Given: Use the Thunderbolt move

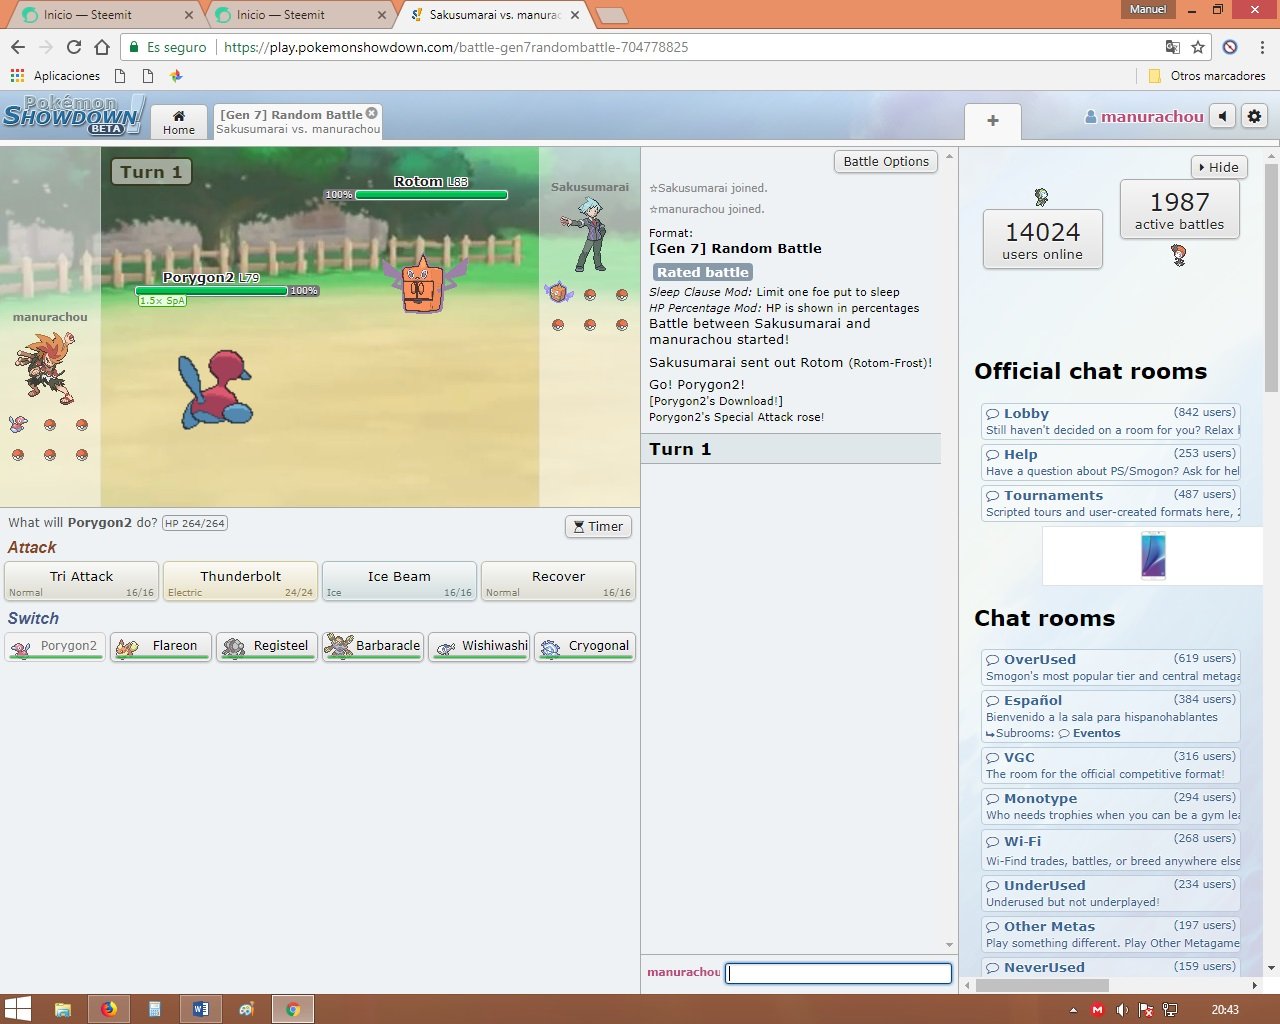Looking at the screenshot, I should tap(240, 581).
